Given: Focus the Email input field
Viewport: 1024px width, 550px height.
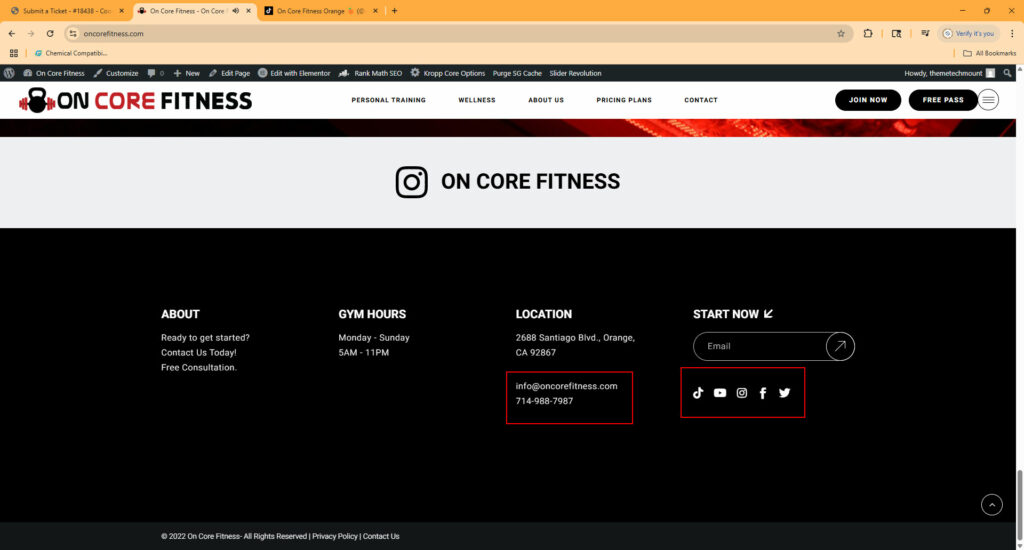Looking at the screenshot, I should [761, 346].
